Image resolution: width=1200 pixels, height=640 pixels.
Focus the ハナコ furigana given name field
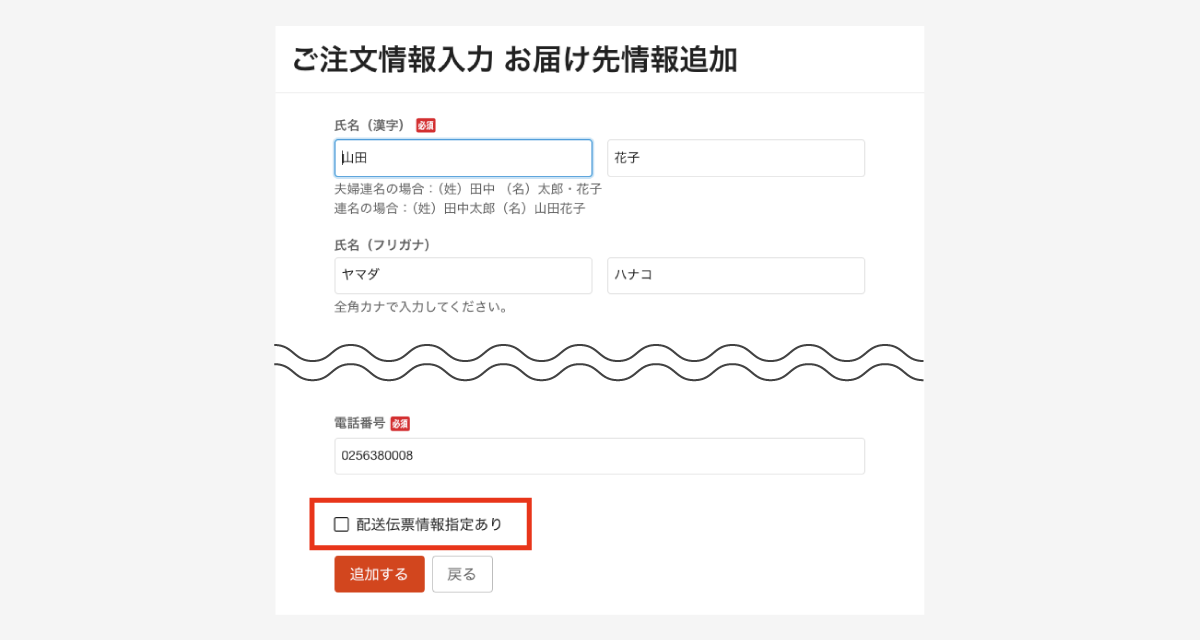(x=735, y=276)
